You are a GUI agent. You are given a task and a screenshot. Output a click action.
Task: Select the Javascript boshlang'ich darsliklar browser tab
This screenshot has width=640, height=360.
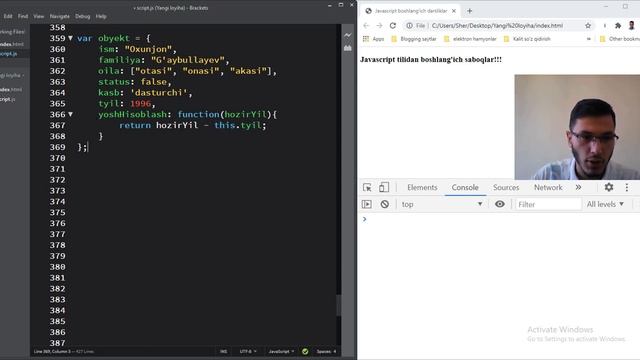(410, 11)
